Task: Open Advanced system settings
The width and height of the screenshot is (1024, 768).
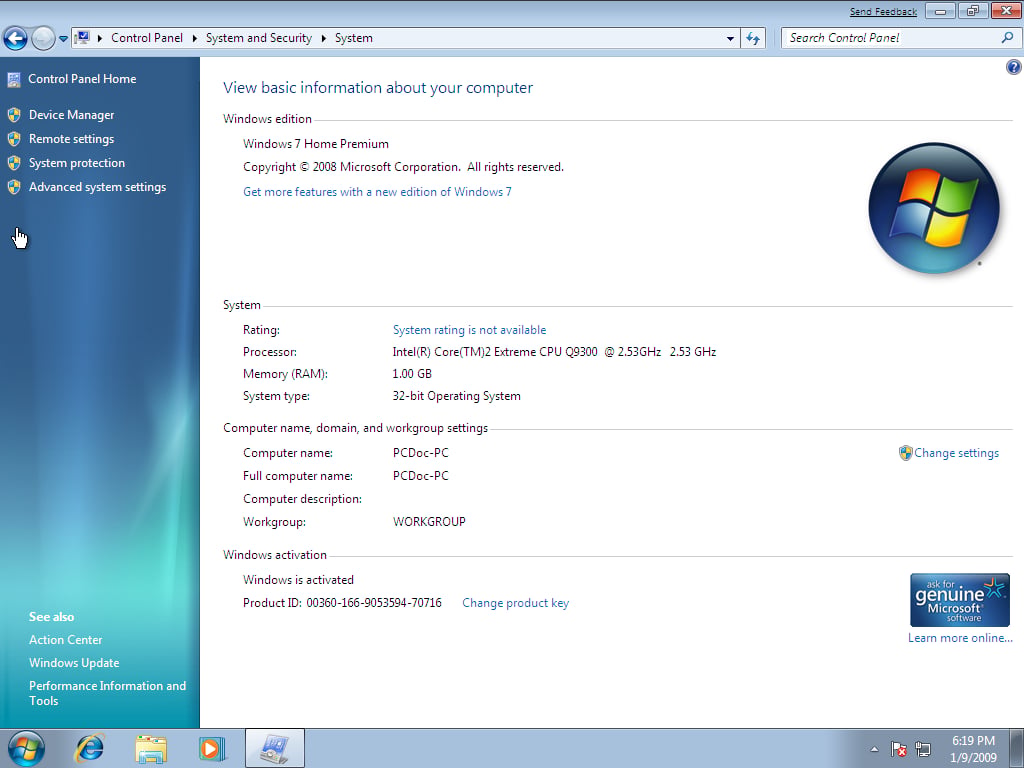Action: (97, 187)
